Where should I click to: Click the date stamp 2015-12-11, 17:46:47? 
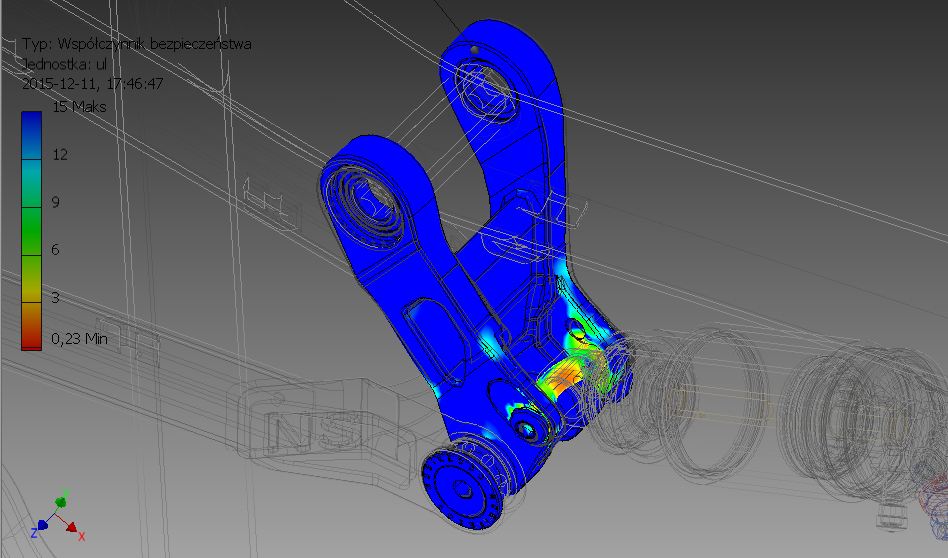[x=93, y=83]
